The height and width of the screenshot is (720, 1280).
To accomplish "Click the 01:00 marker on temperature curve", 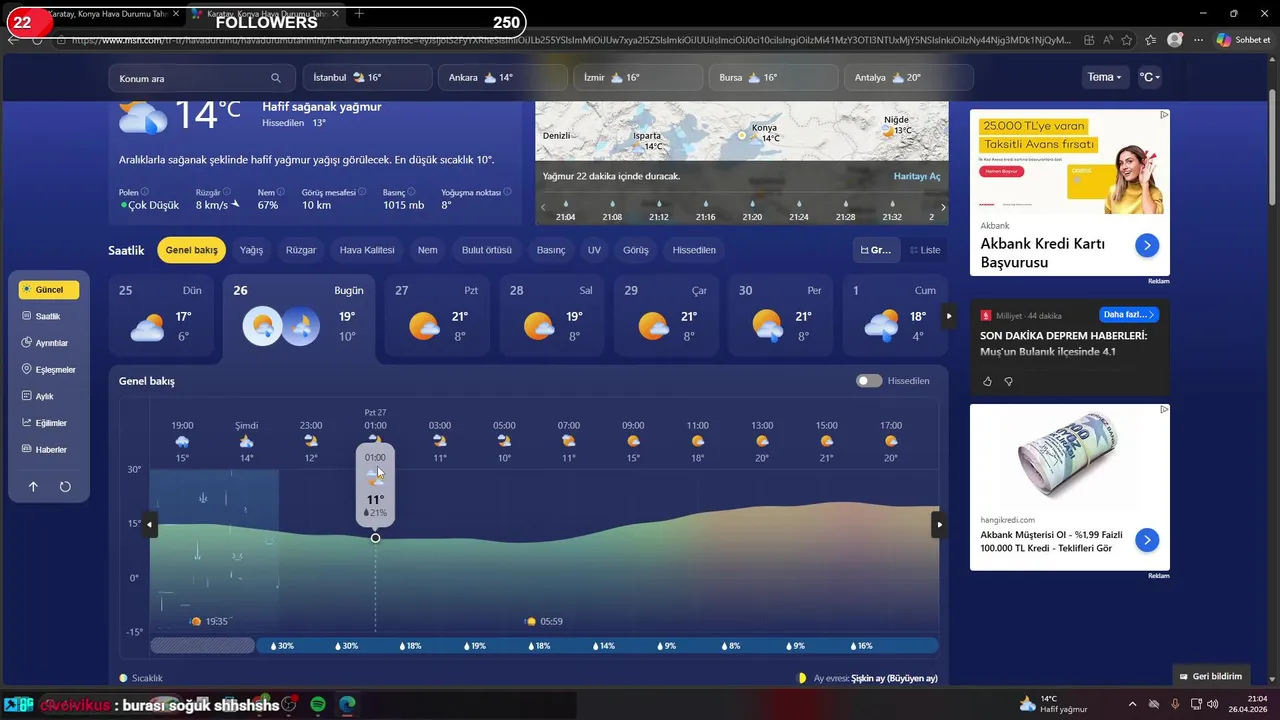I will pos(375,538).
